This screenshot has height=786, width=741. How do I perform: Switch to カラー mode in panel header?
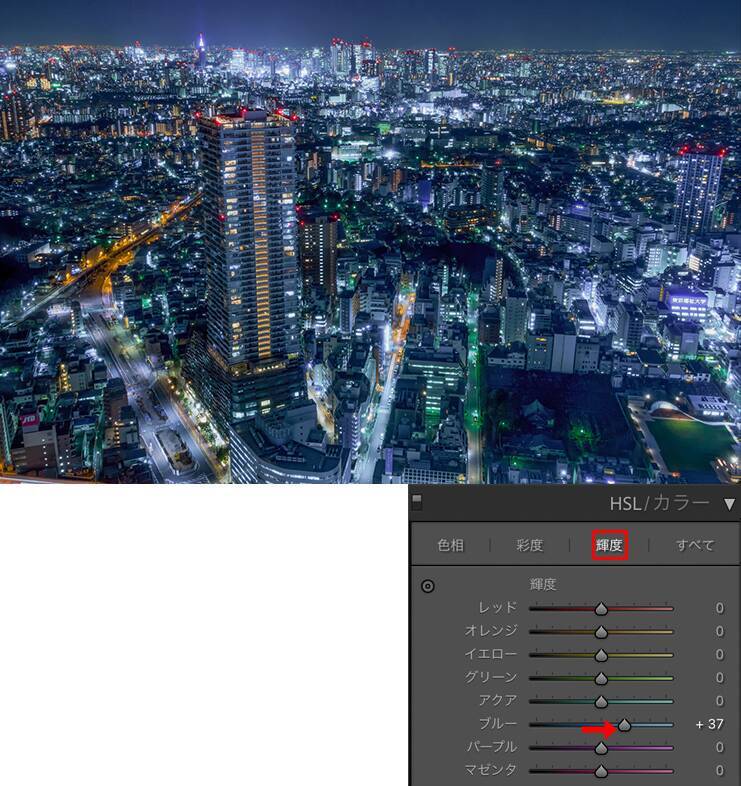pyautogui.click(x=681, y=503)
